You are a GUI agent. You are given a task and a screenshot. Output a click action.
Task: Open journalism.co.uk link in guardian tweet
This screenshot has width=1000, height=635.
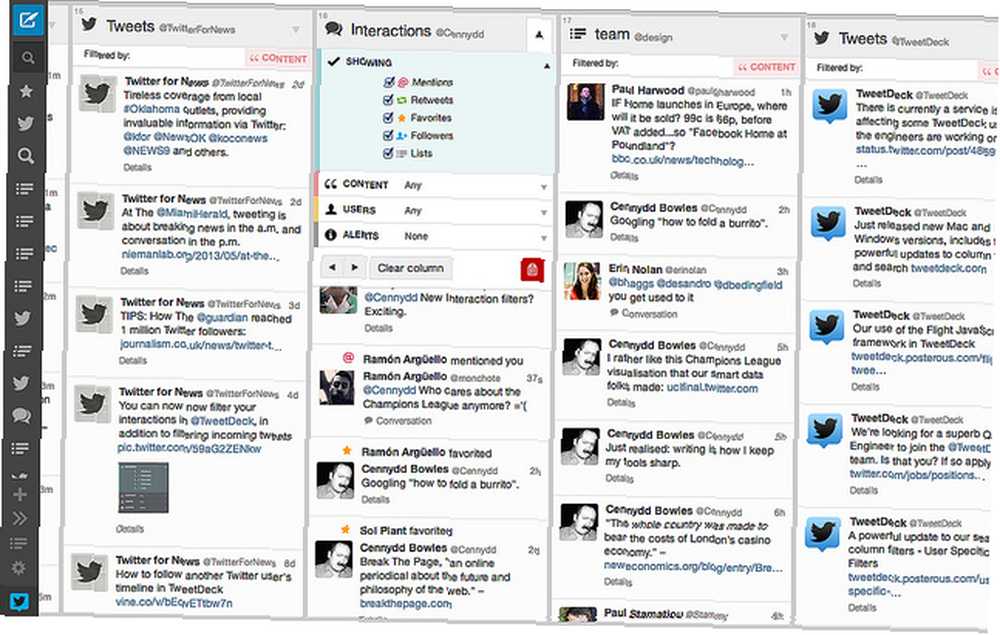tap(200, 344)
